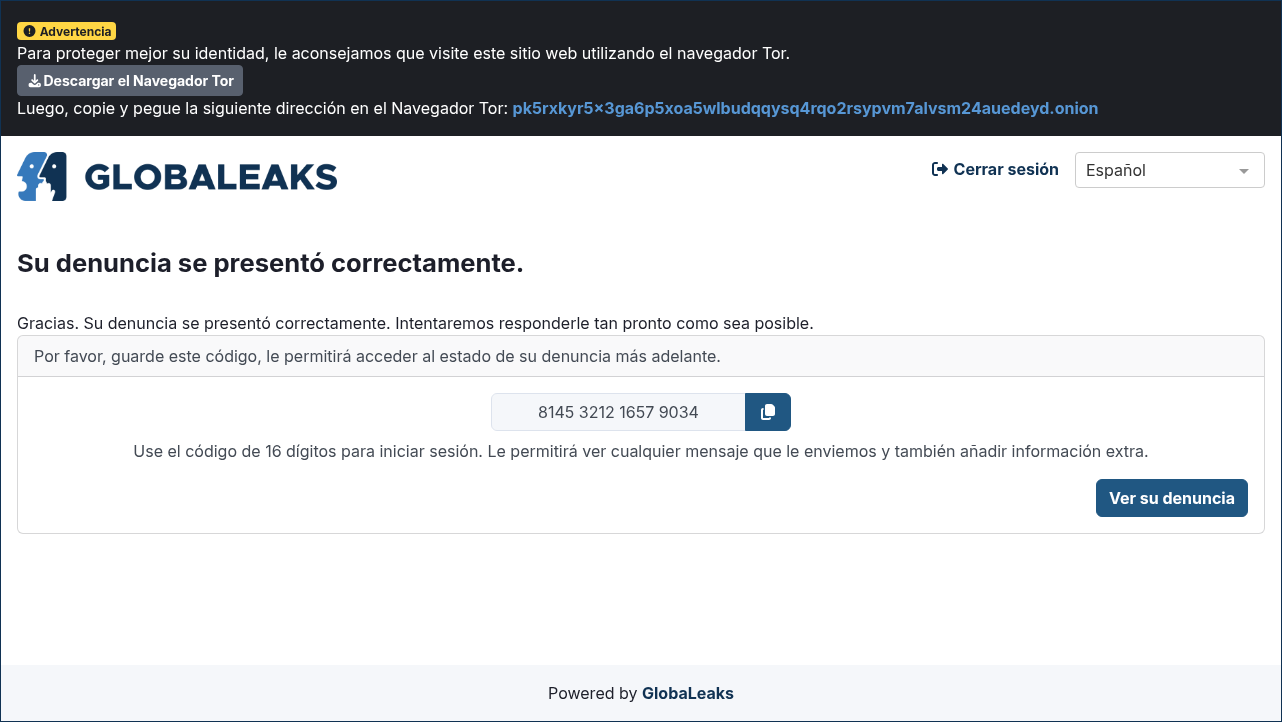
Task: Open your report with Ver su denuncia
Action: [1172, 498]
